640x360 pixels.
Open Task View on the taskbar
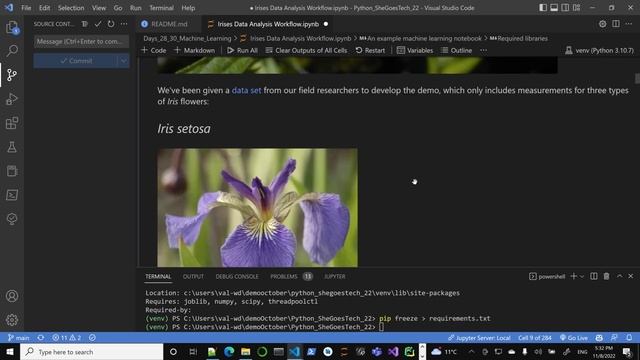pos(193,351)
